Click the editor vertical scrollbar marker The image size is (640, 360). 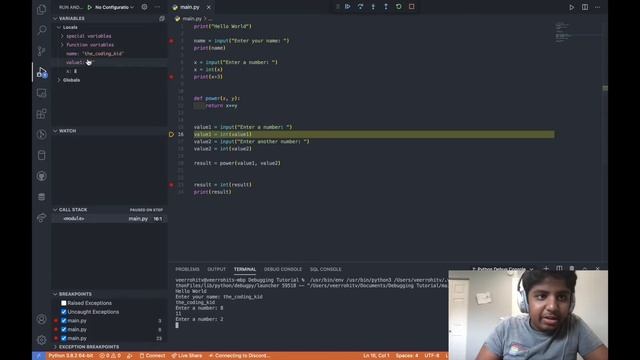605,88
